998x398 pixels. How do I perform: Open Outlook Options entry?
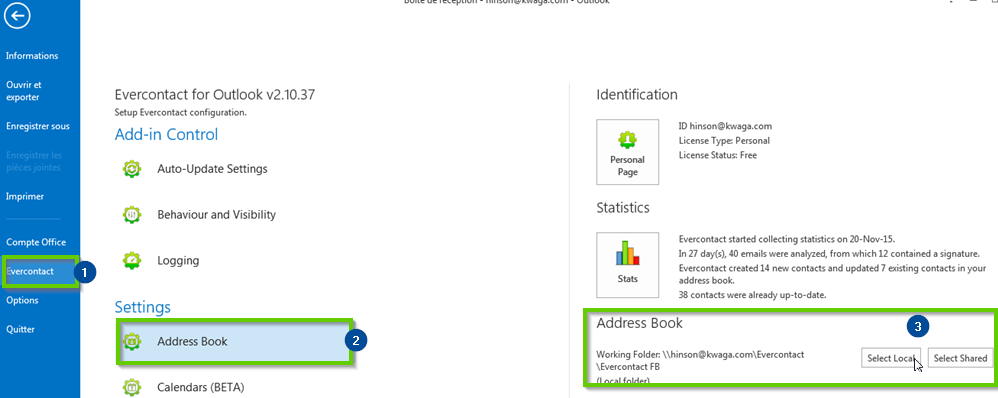tap(22, 301)
